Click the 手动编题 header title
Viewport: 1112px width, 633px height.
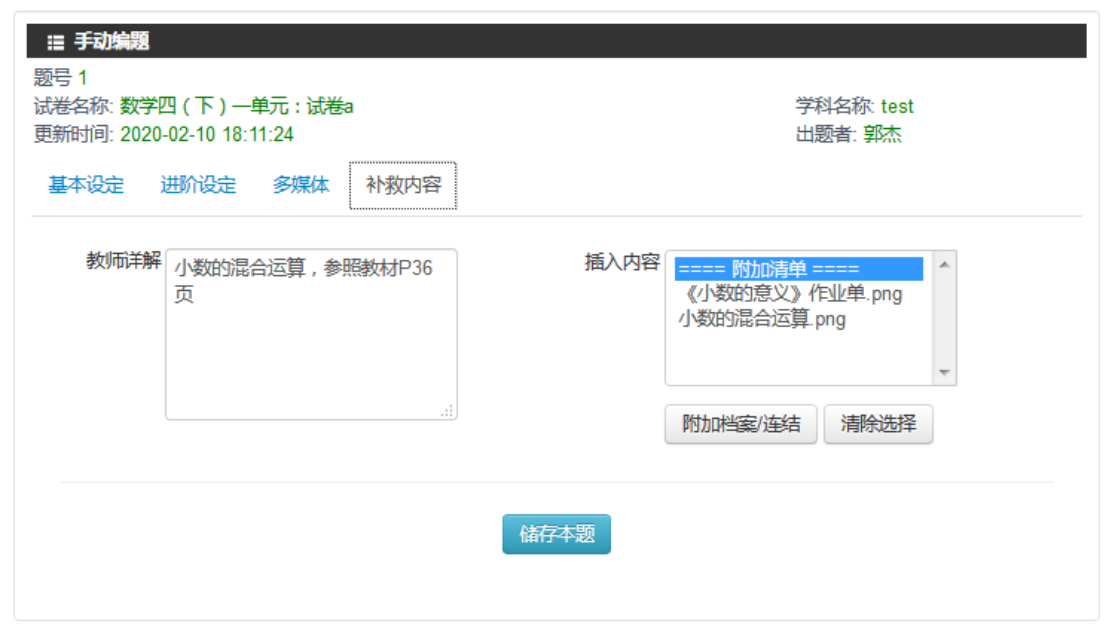(112, 42)
